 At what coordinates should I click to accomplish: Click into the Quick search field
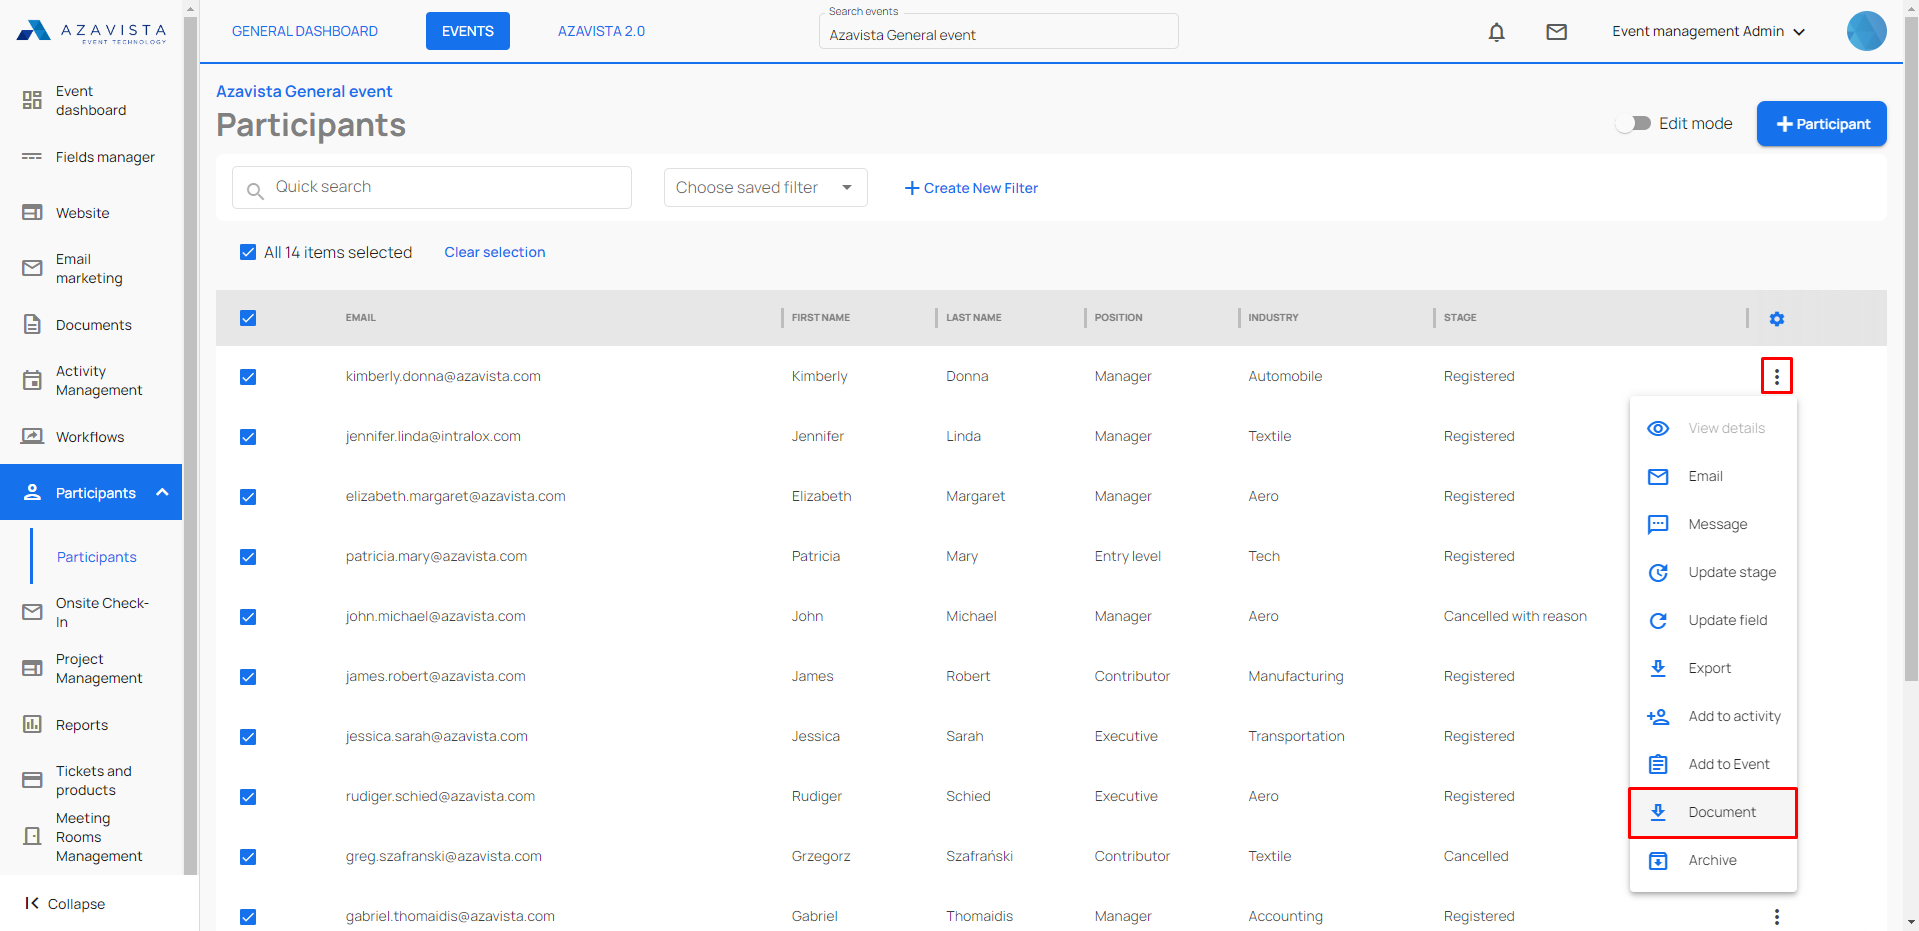432,187
